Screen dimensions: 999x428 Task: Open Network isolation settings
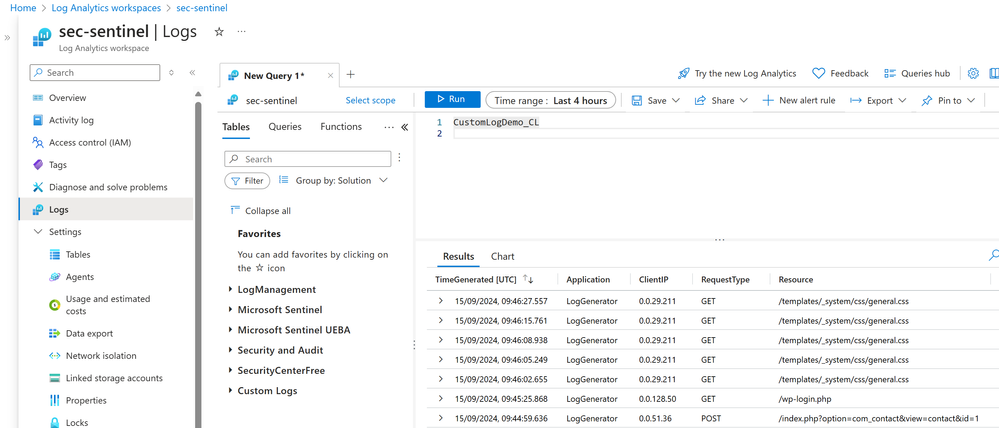point(101,356)
